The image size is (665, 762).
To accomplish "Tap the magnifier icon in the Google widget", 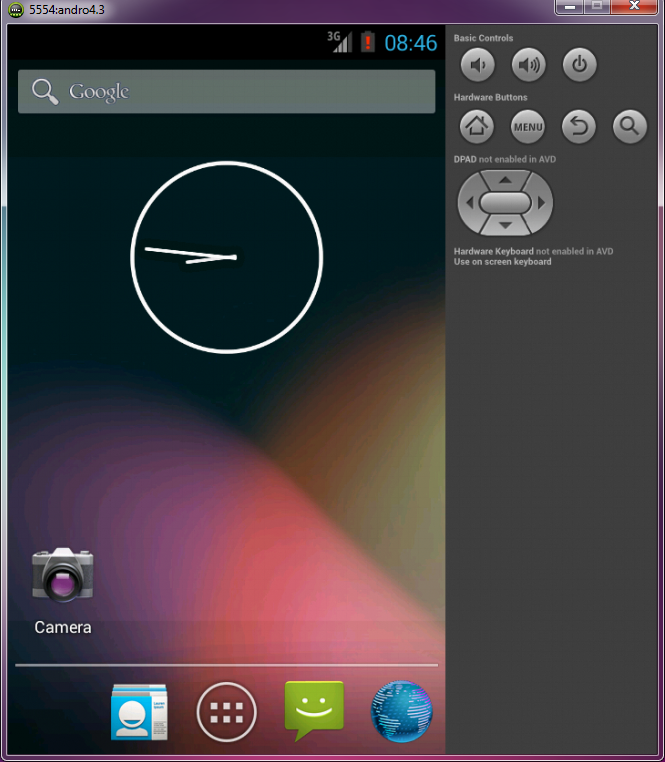I will click(x=45, y=92).
